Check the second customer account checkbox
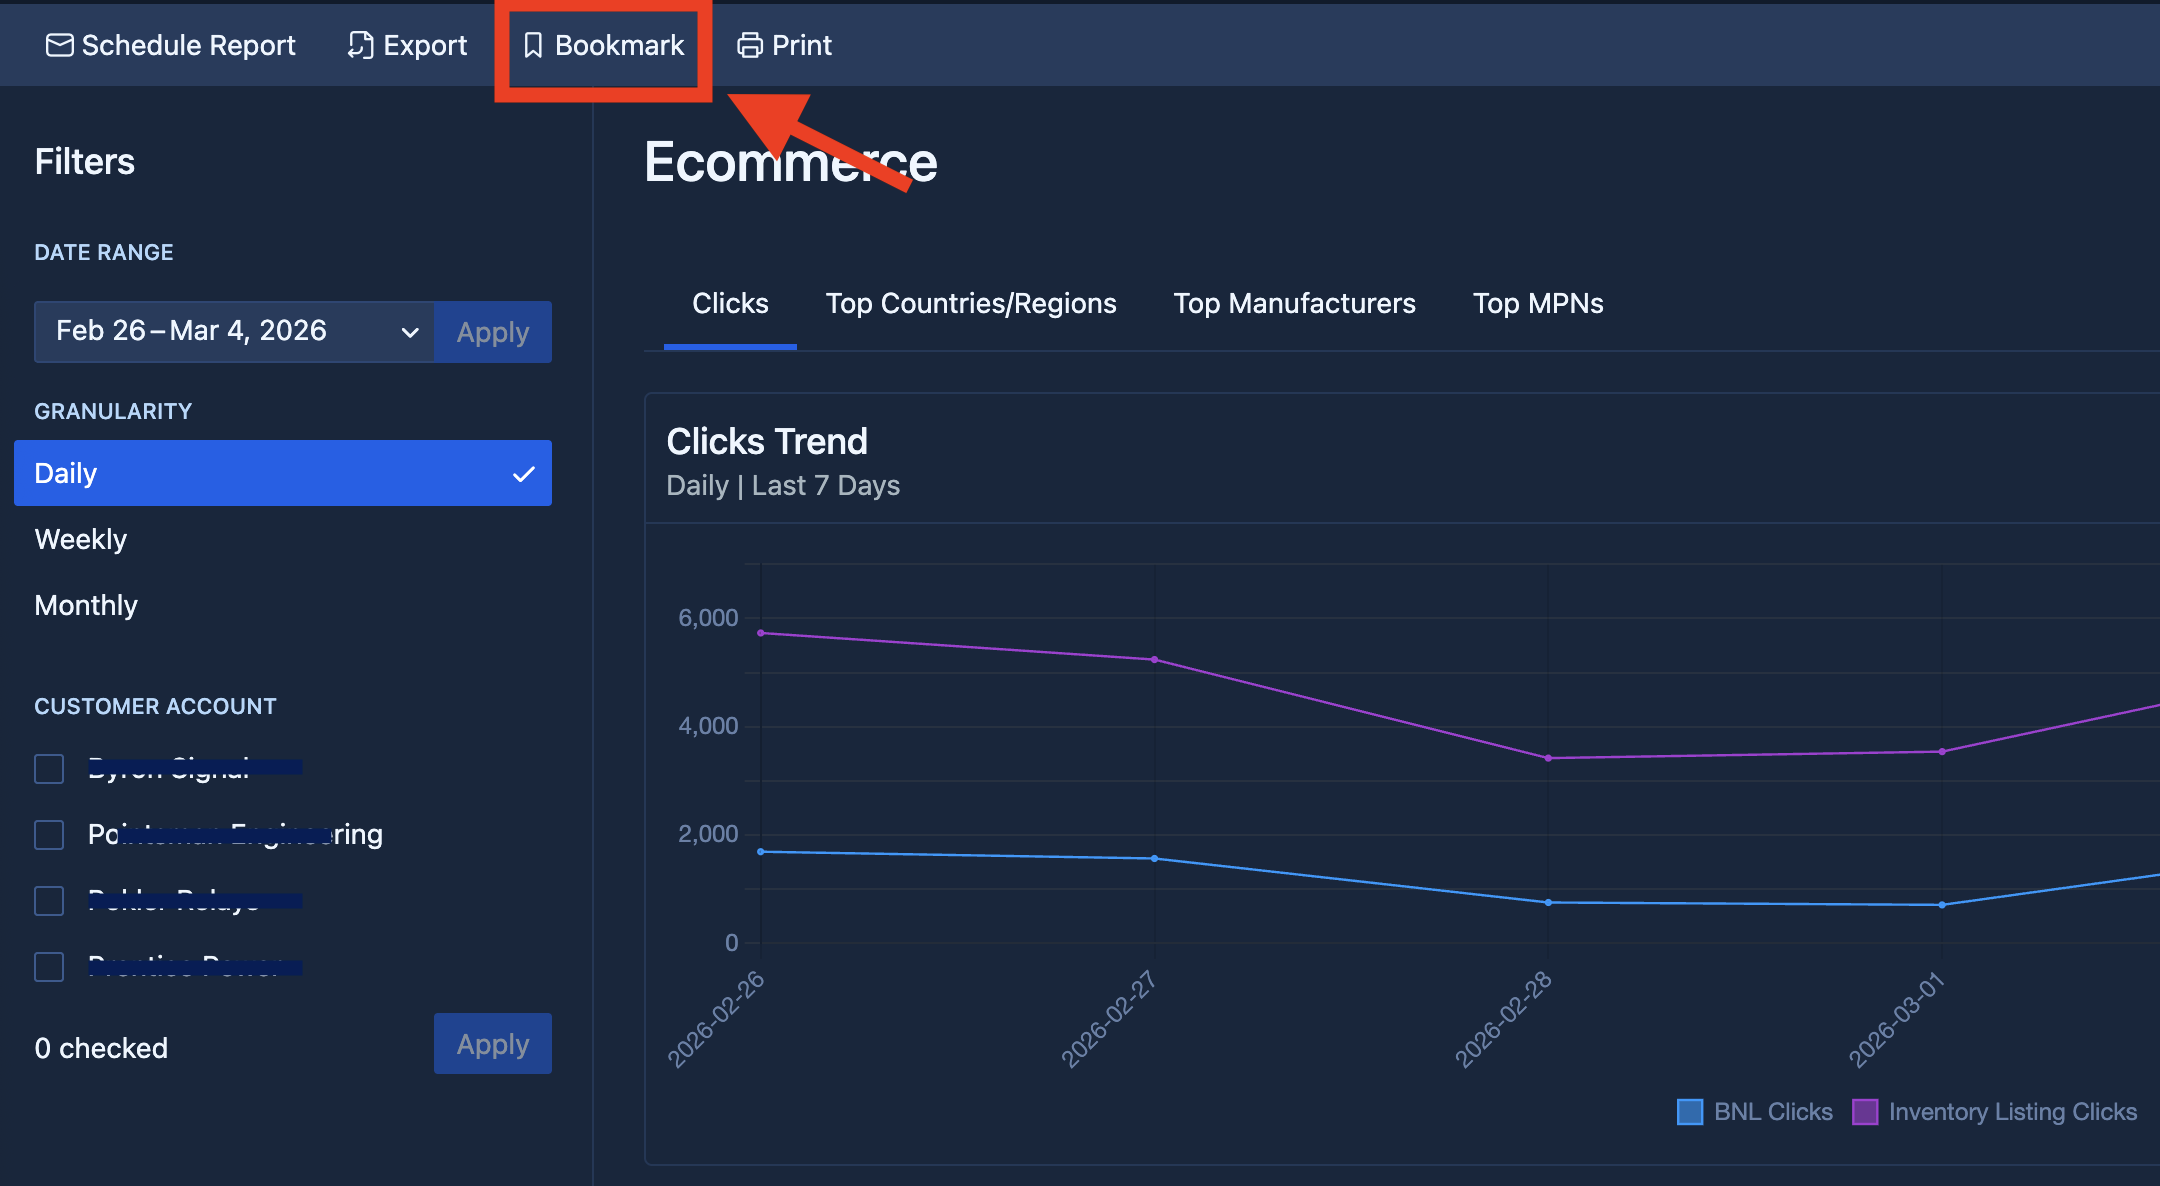The image size is (2160, 1186). coord(49,835)
